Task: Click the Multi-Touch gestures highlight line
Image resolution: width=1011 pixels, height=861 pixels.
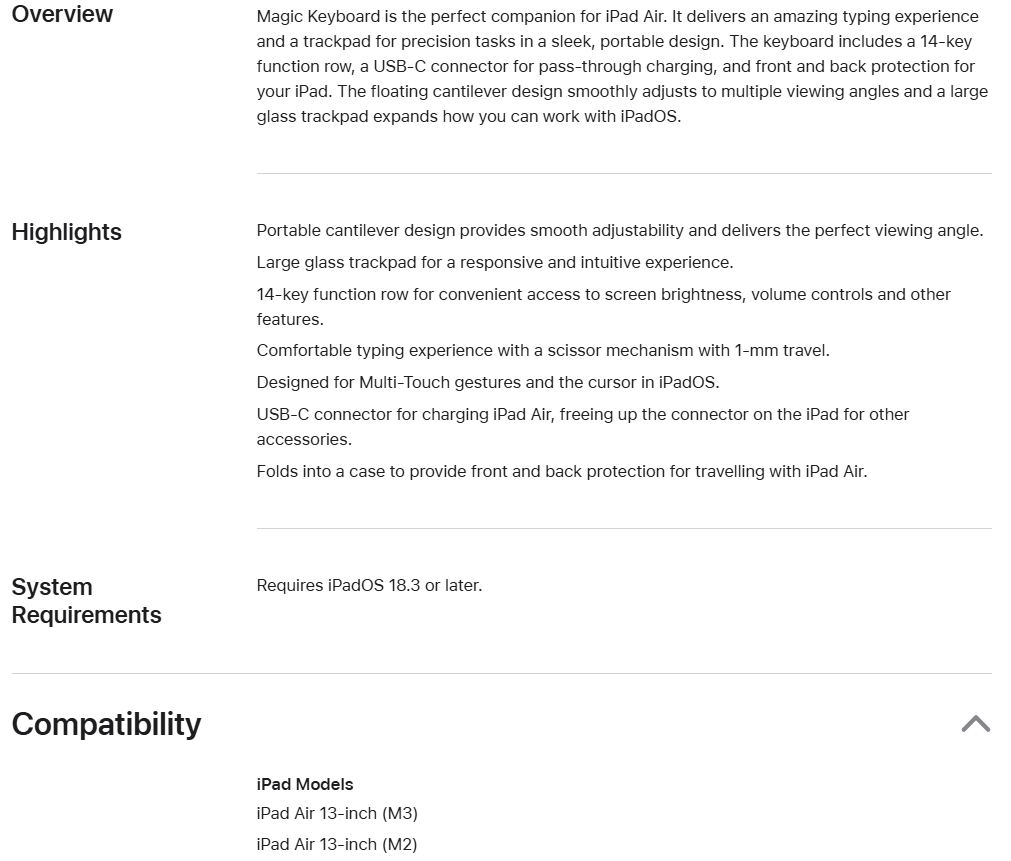Action: pyautogui.click(x=487, y=383)
